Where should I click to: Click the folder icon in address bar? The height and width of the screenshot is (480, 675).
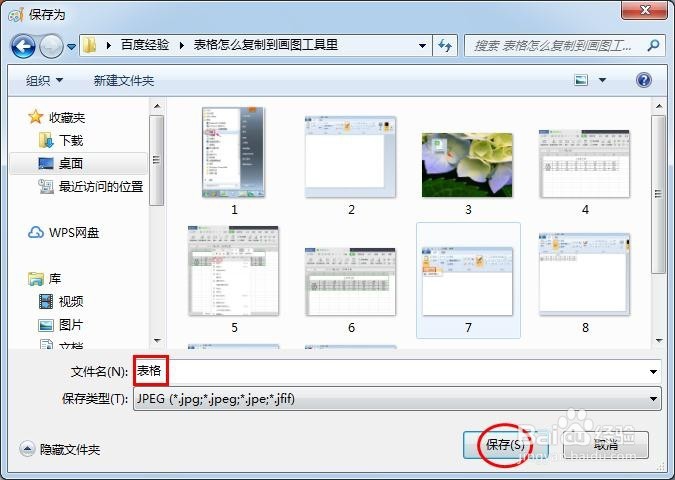click(90, 45)
